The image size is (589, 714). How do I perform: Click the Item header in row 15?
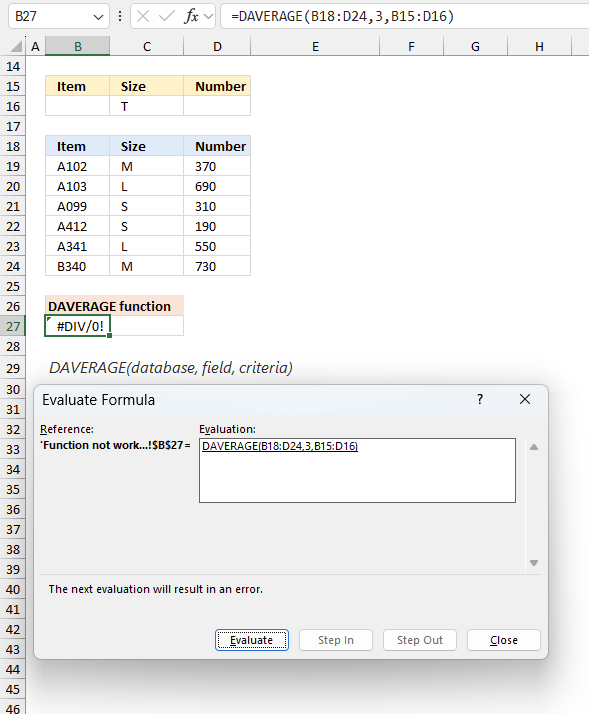click(77, 87)
